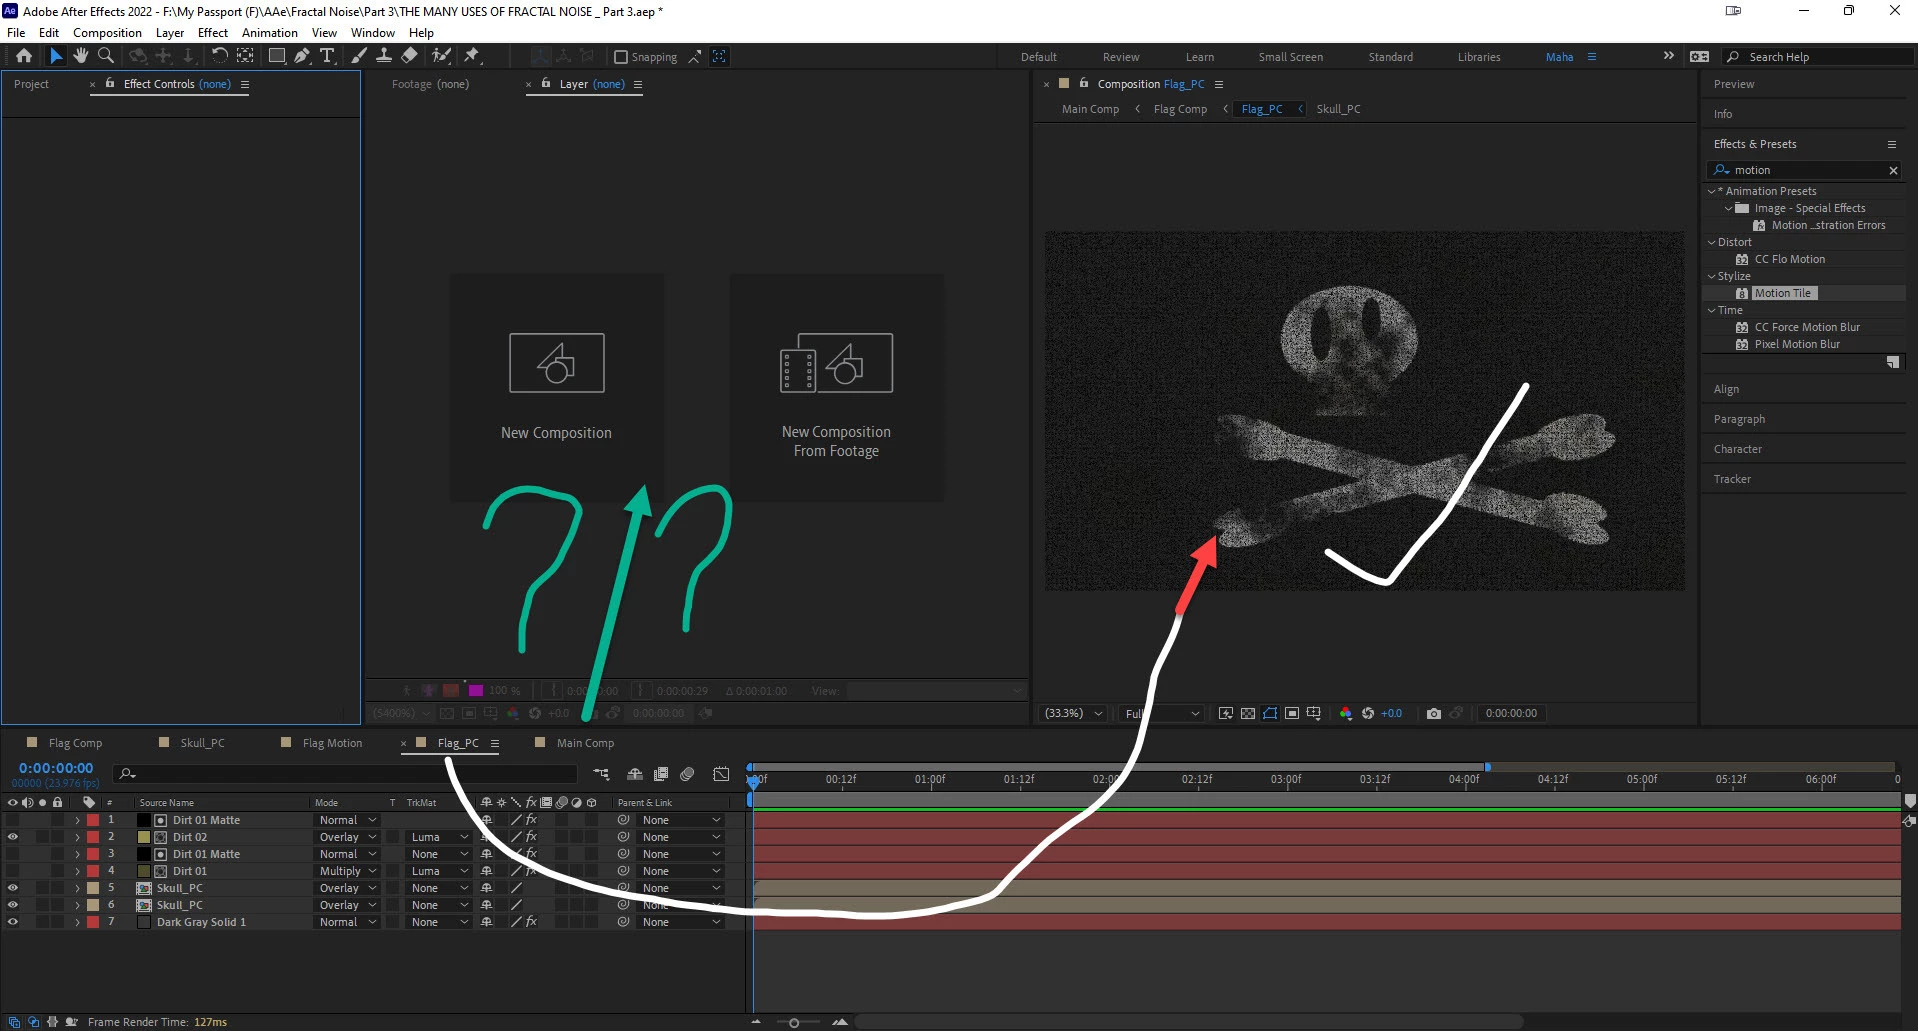Select the Horizontal Type tool
The height and width of the screenshot is (1031, 1918).
tap(327, 56)
